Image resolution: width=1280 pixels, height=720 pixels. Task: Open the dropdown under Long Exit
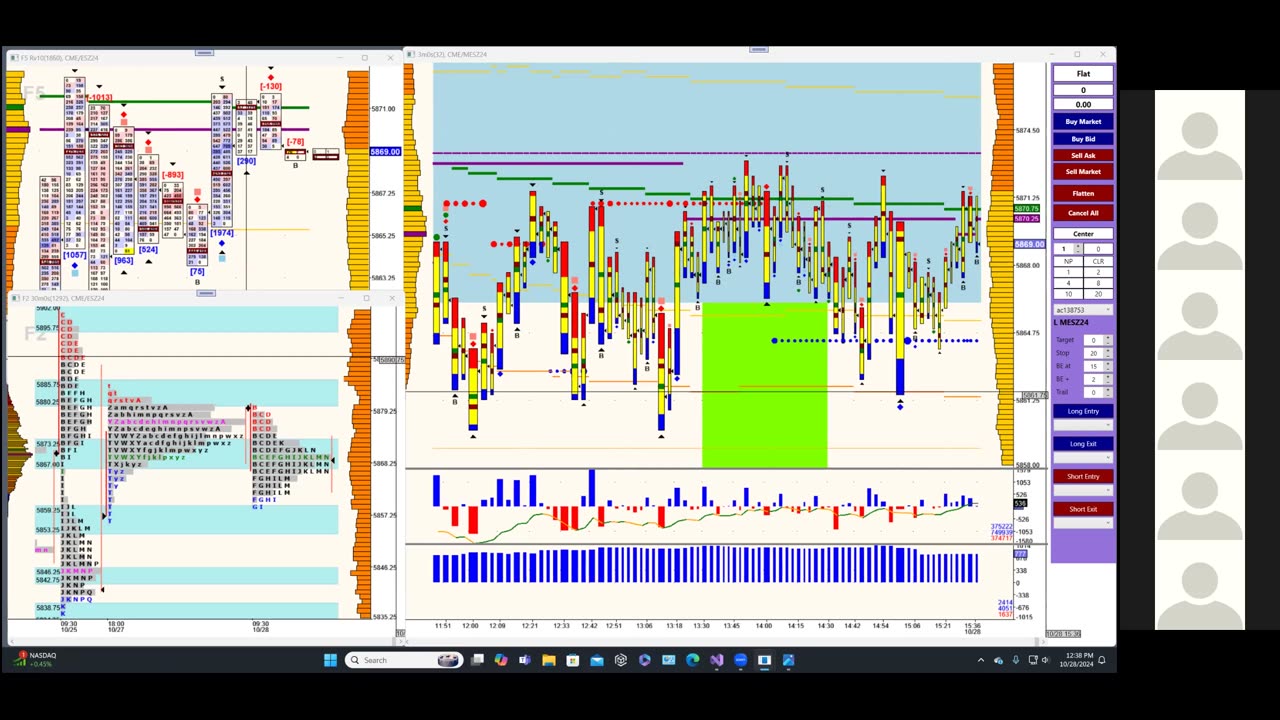(1083, 458)
